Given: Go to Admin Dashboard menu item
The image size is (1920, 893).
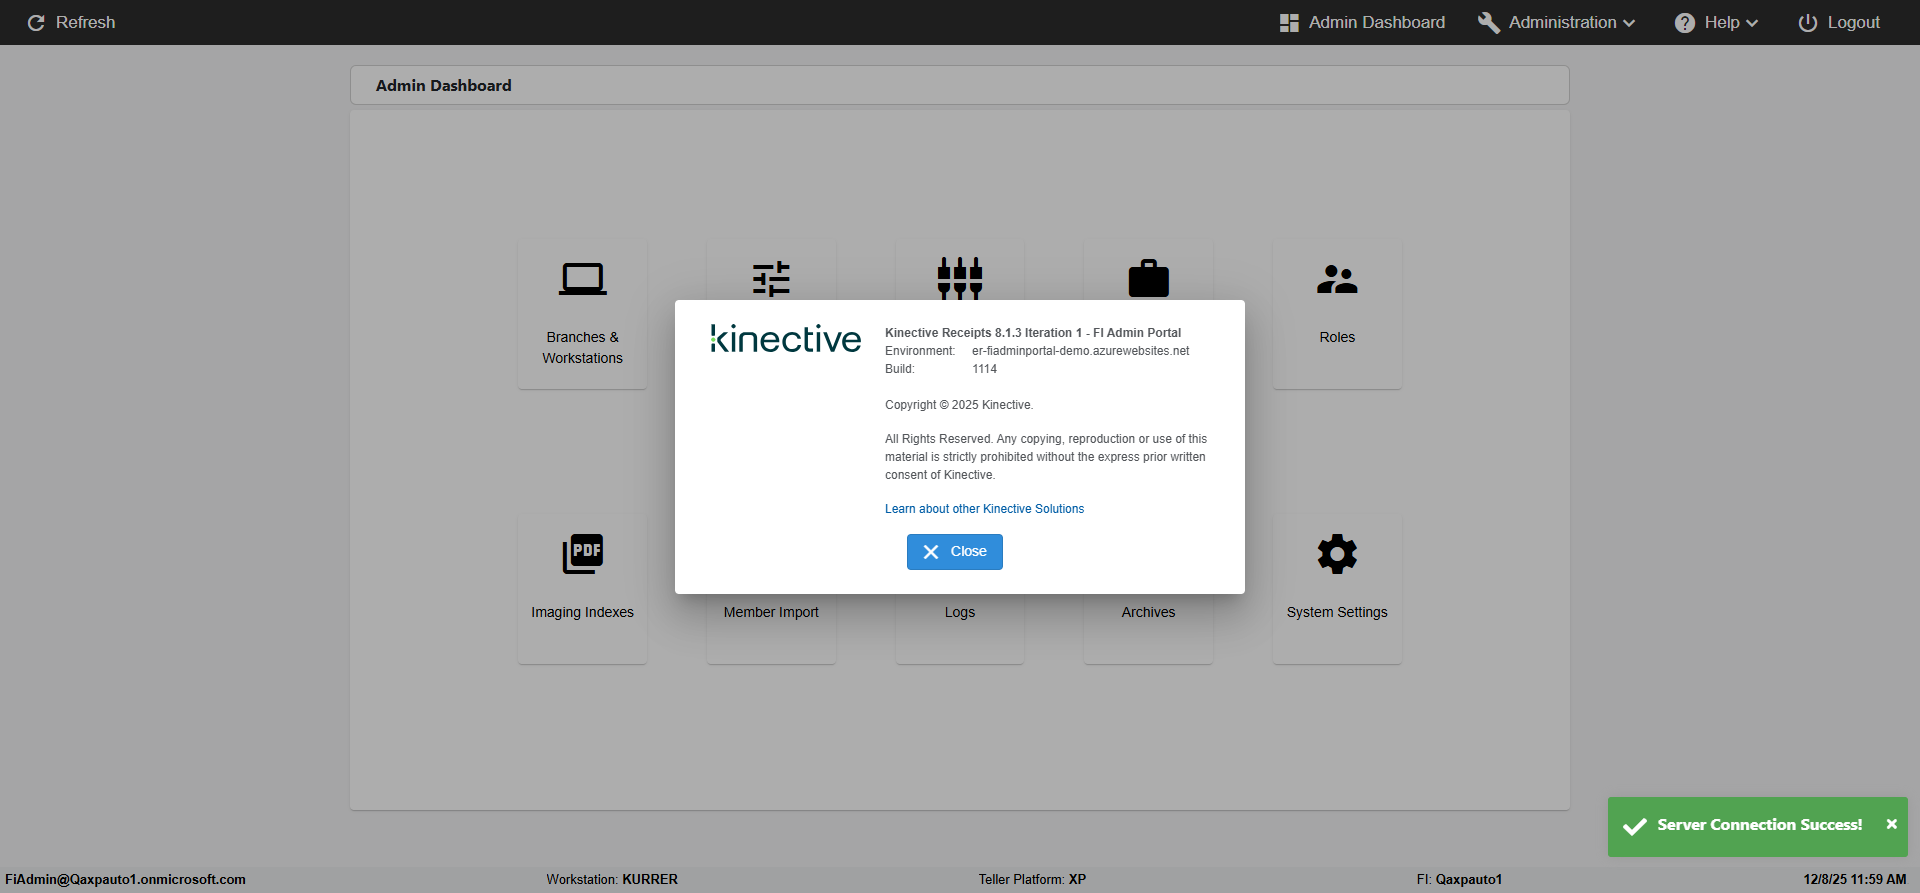Looking at the screenshot, I should tap(1362, 23).
